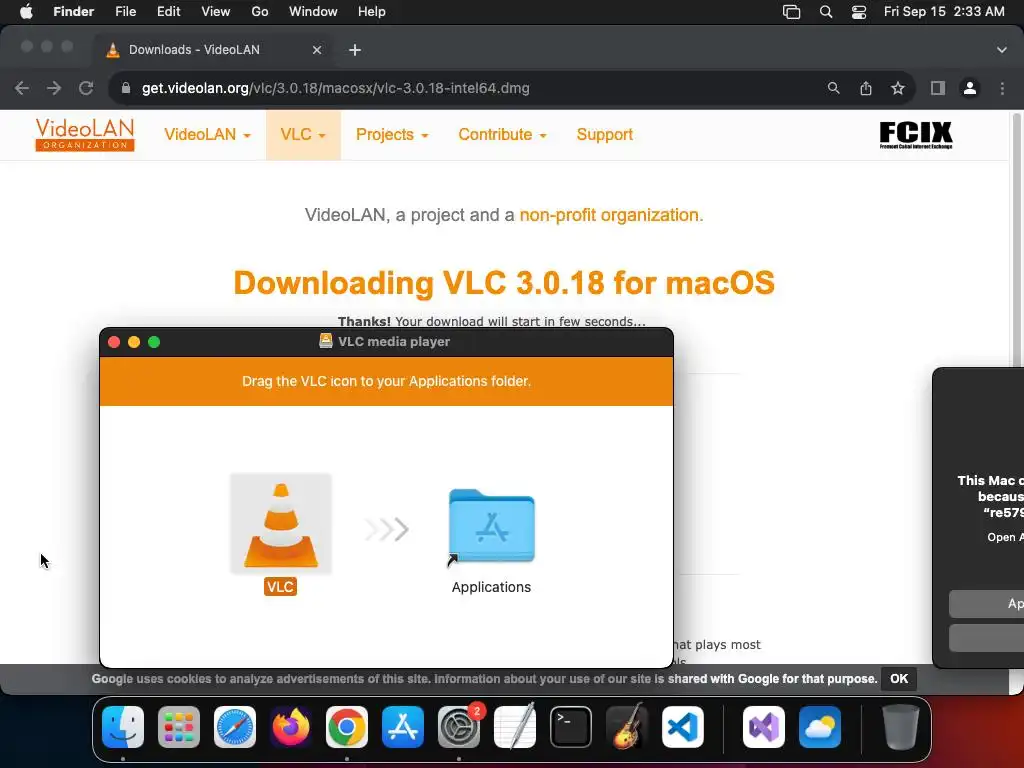Click the lock icon before the URL
This screenshot has width=1024, height=768.
click(126, 88)
